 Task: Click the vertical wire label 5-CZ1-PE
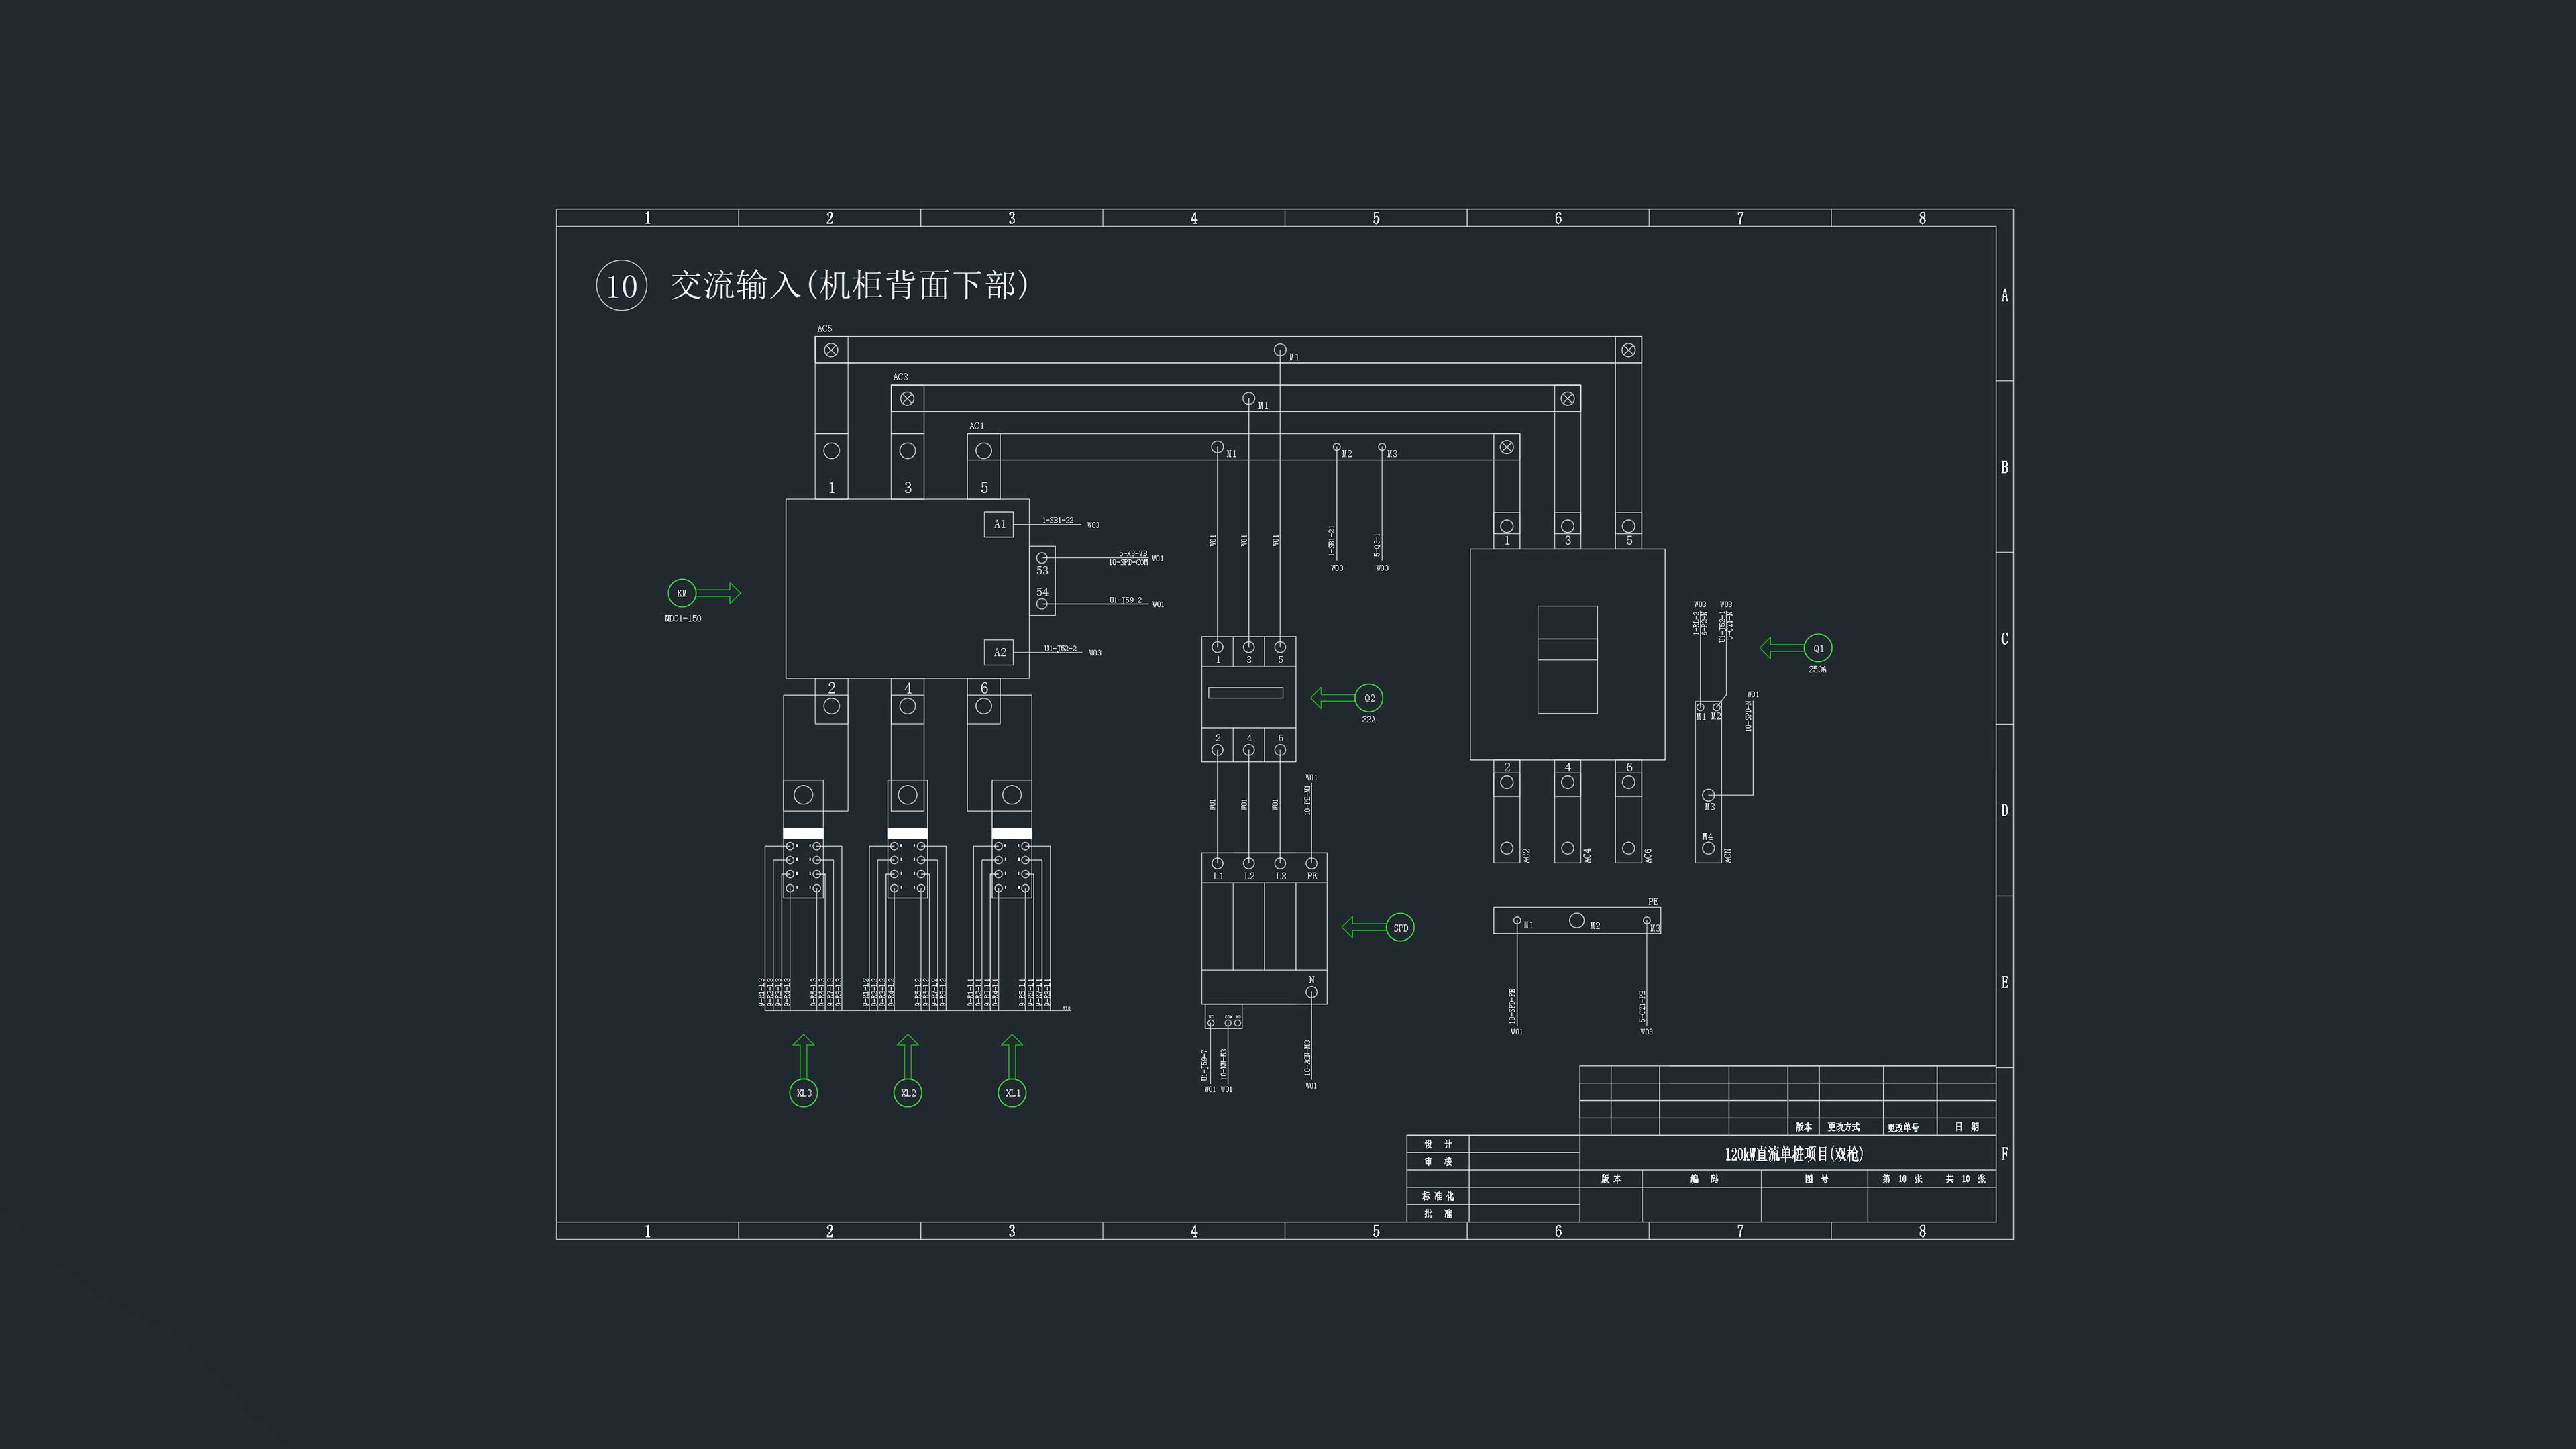pos(1642,1007)
